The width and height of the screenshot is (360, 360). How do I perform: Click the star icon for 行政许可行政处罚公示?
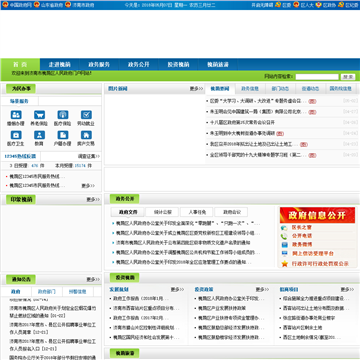[x=284, y=264]
